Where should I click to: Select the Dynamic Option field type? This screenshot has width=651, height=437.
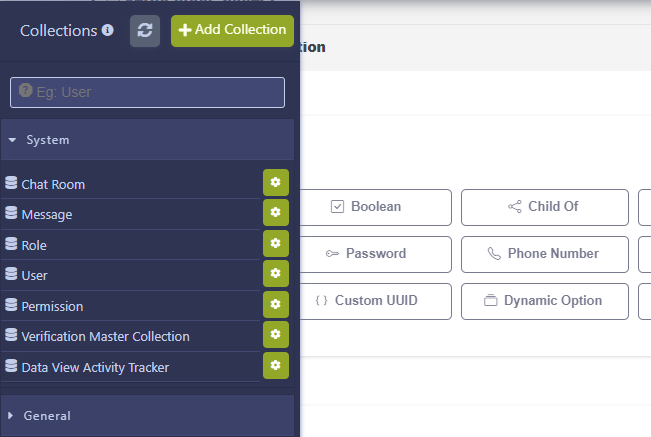[x=544, y=301]
